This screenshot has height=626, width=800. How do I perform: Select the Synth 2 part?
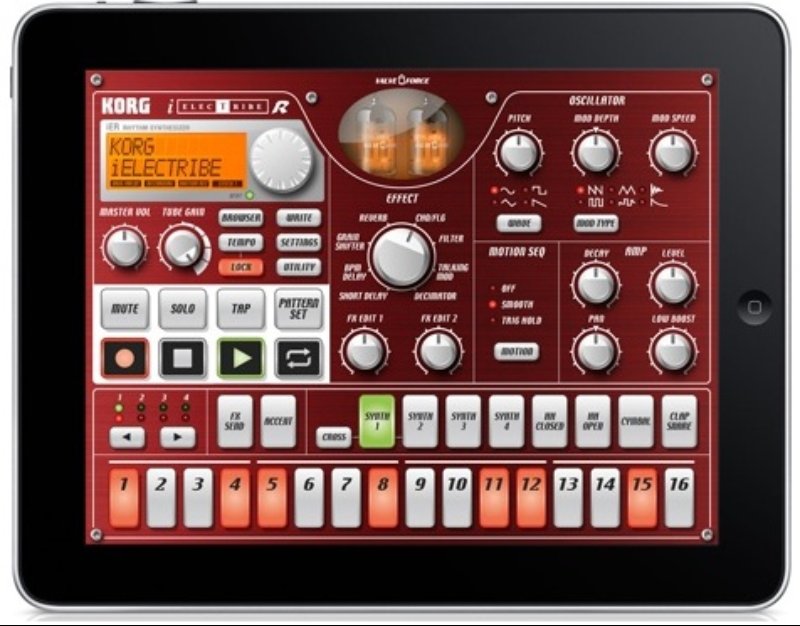pyautogui.click(x=420, y=421)
